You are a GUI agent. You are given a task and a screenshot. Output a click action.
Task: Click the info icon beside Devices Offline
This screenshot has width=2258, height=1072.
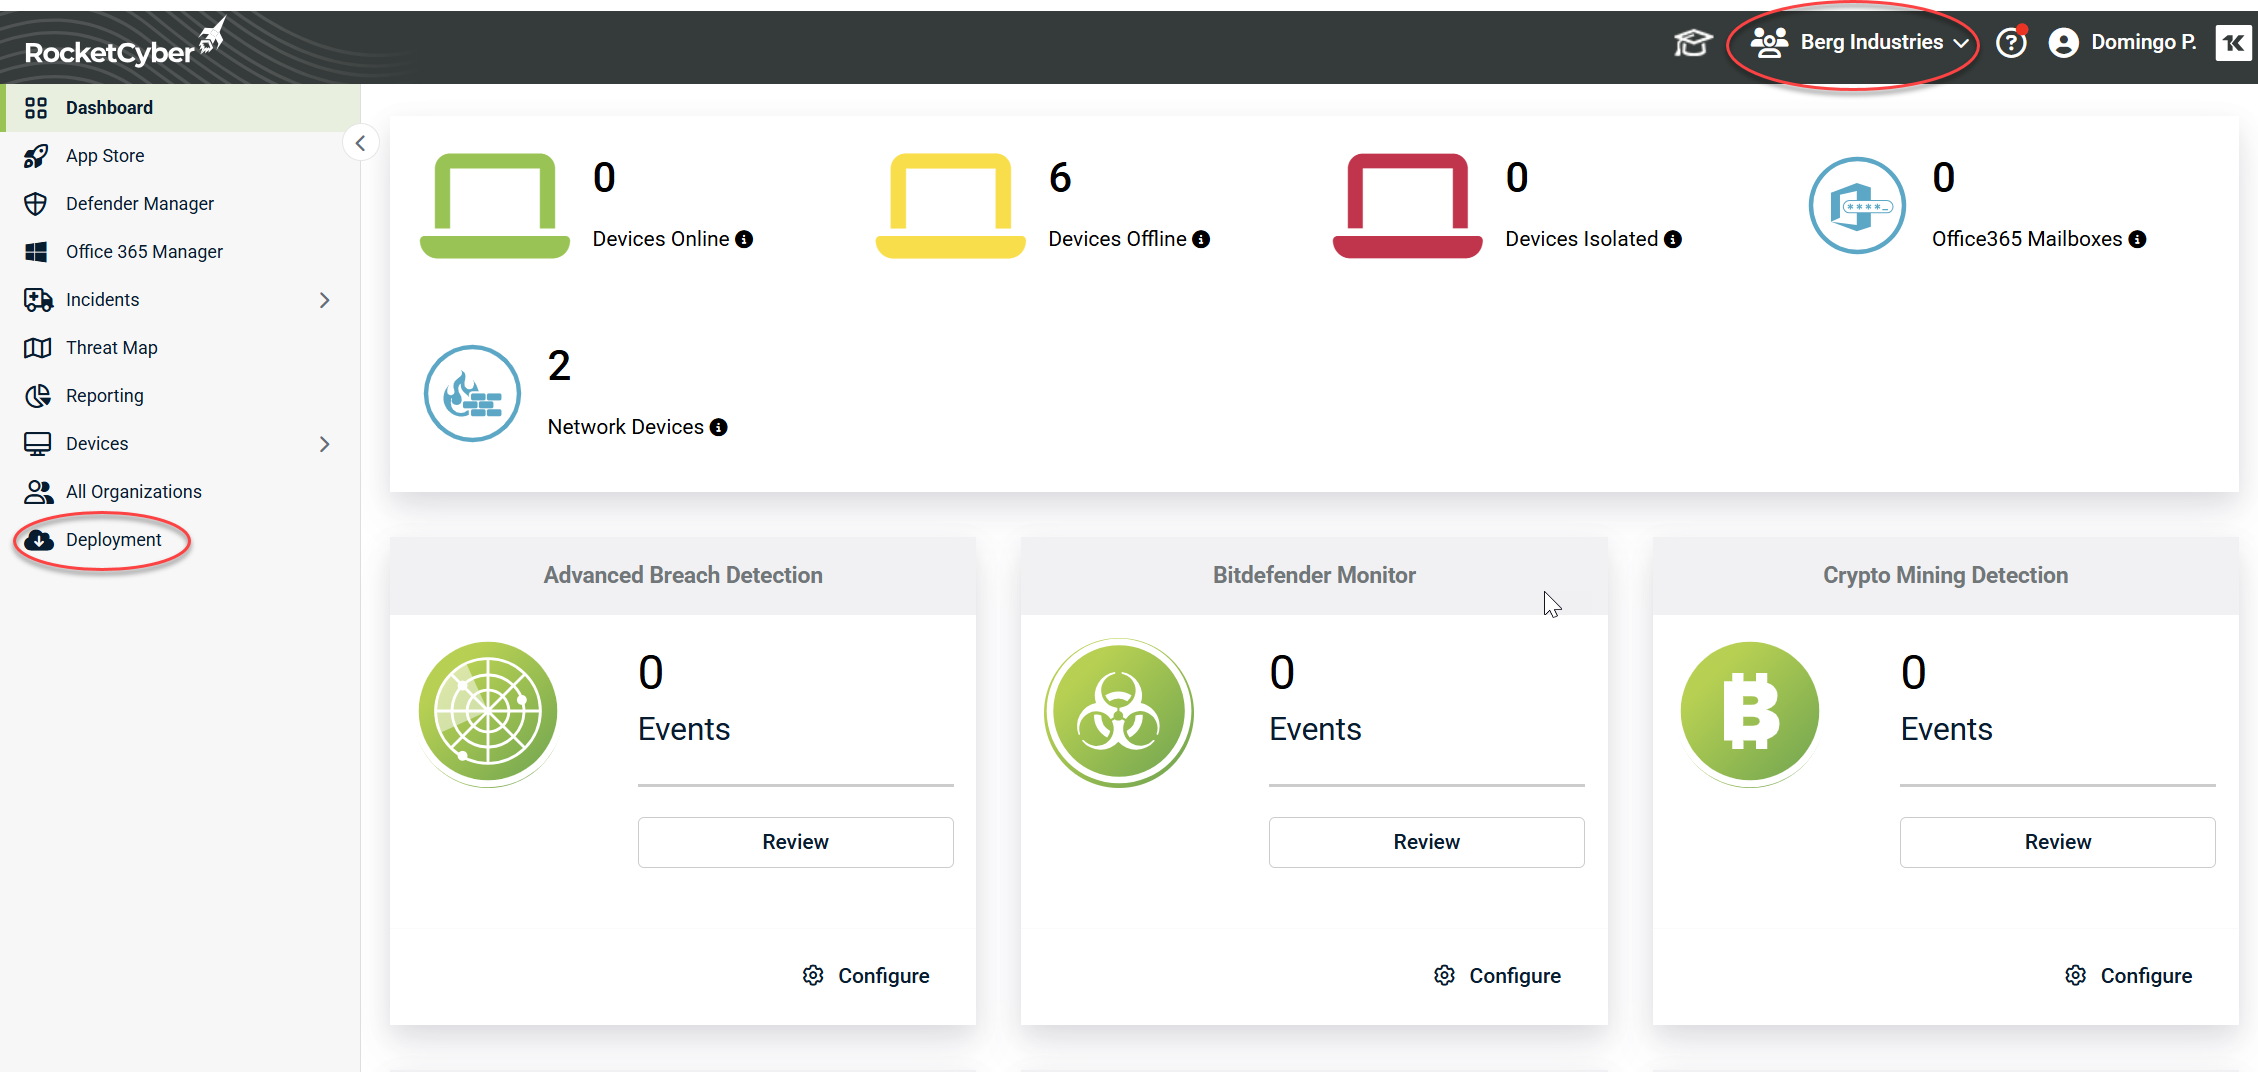(1201, 239)
